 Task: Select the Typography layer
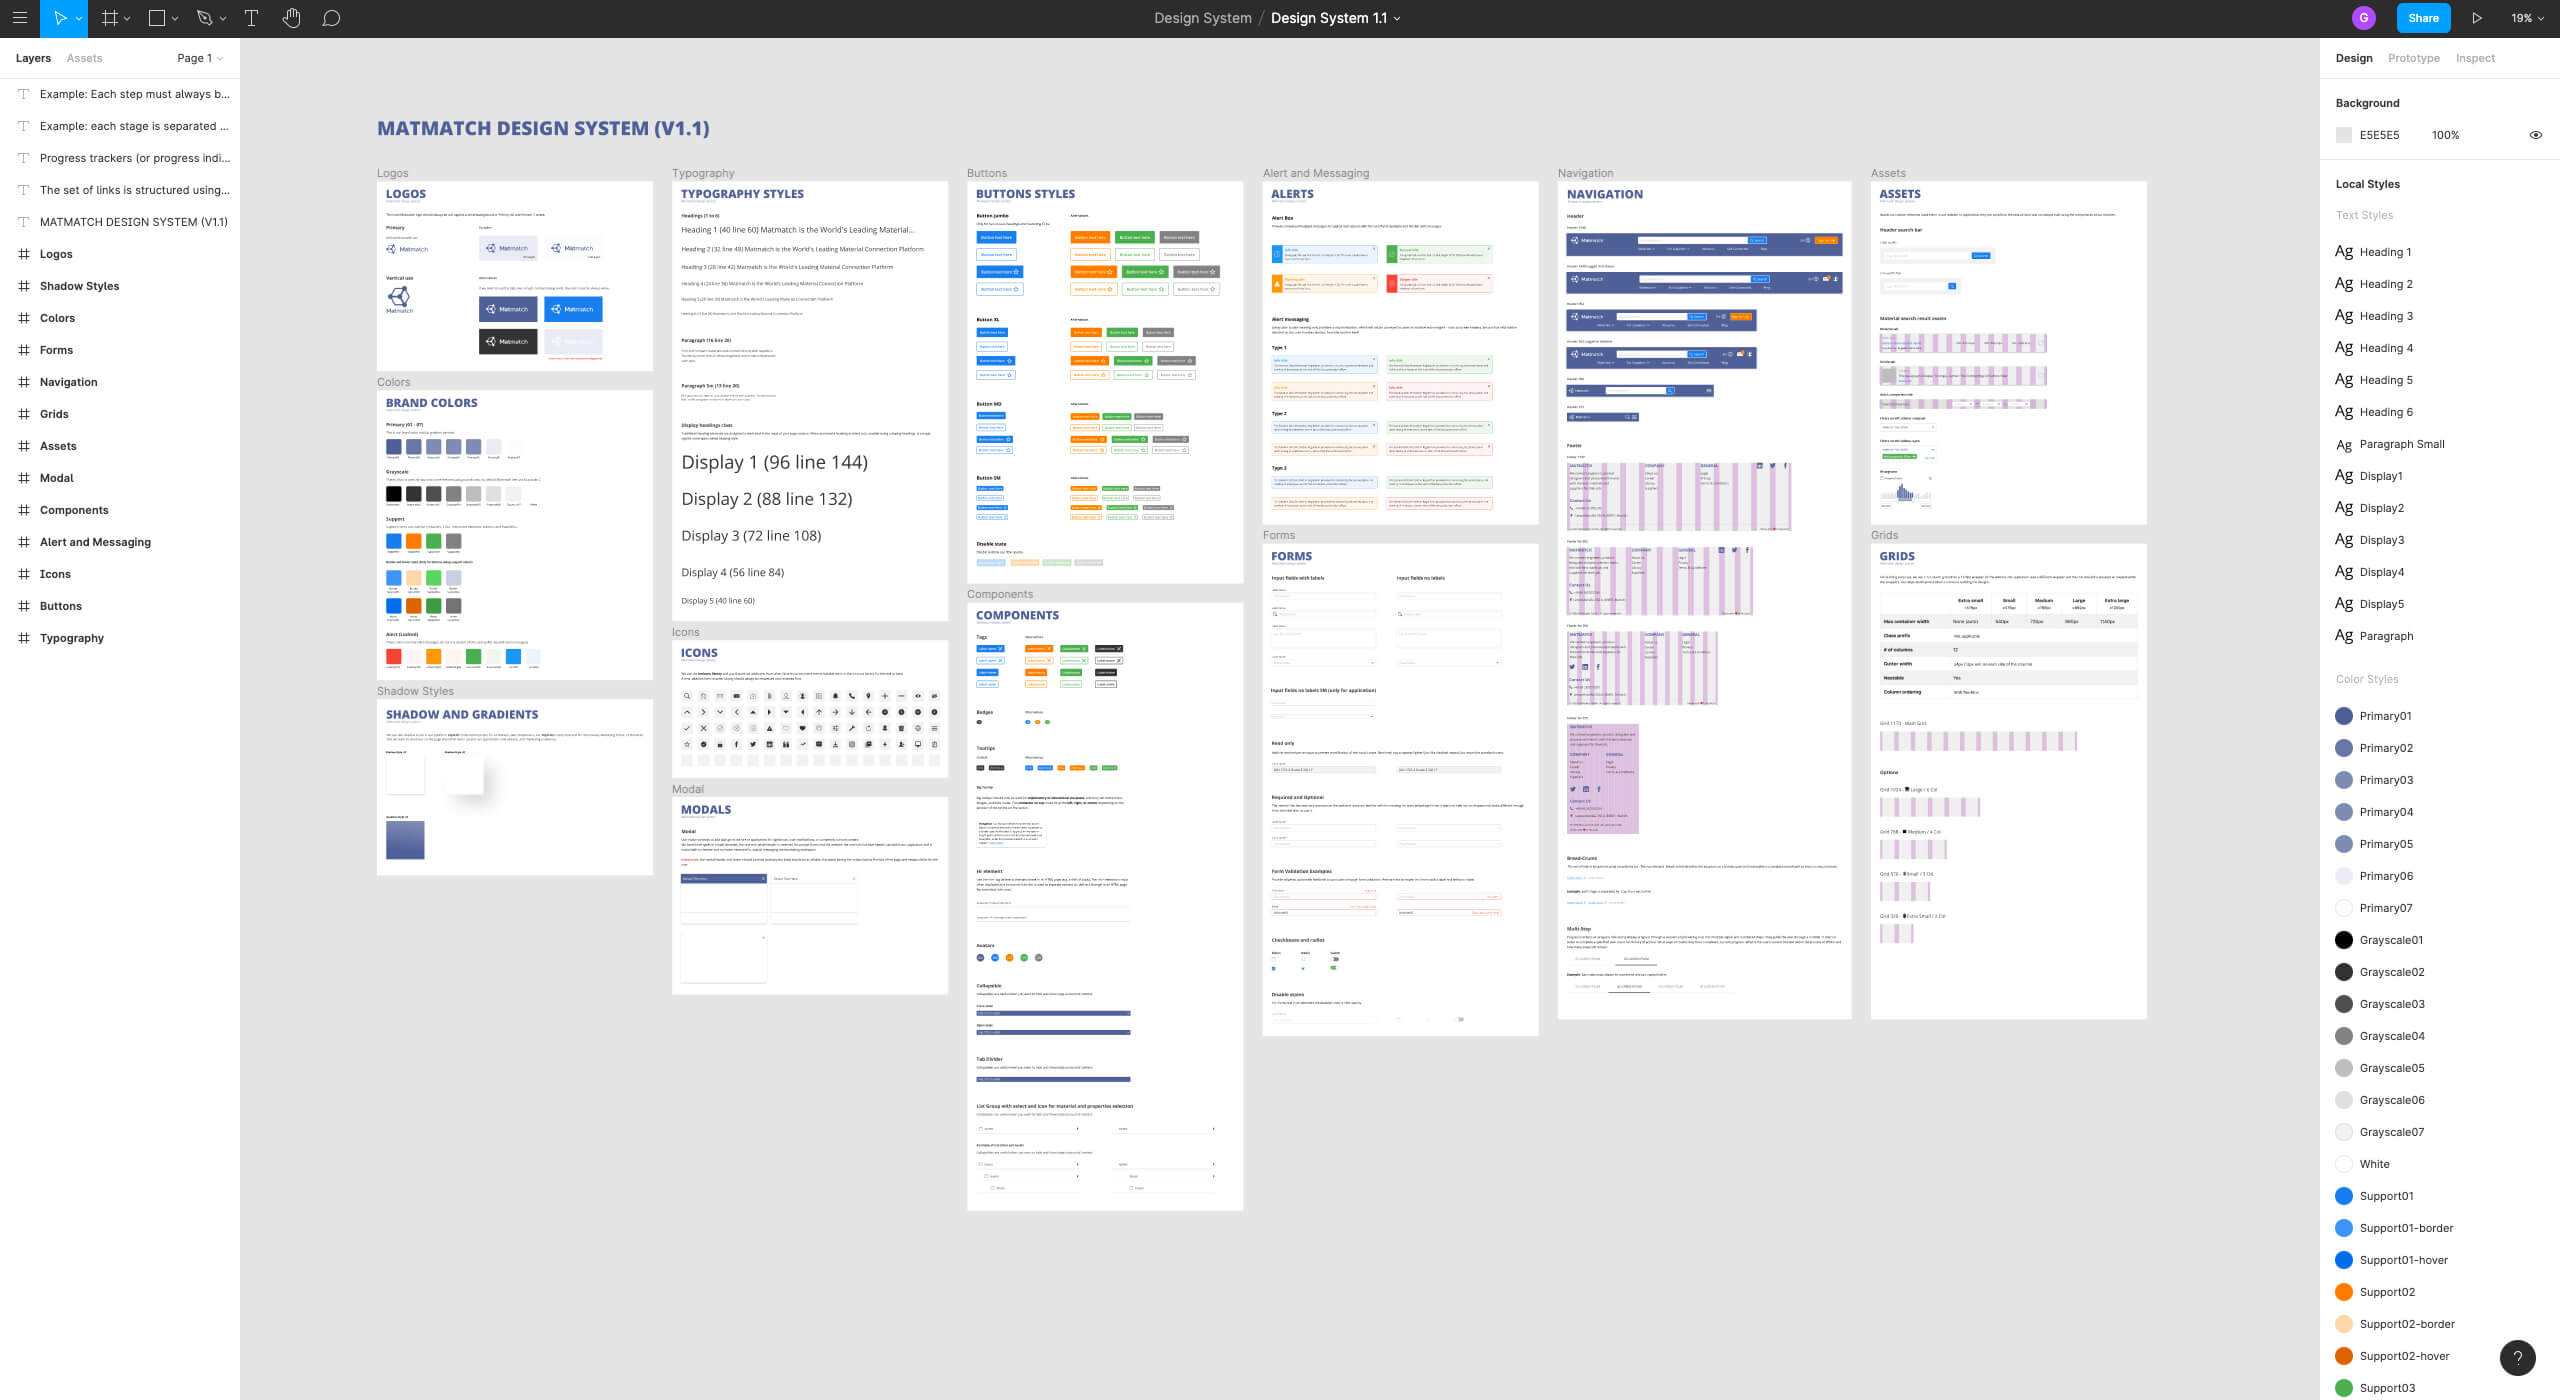click(x=120, y=638)
